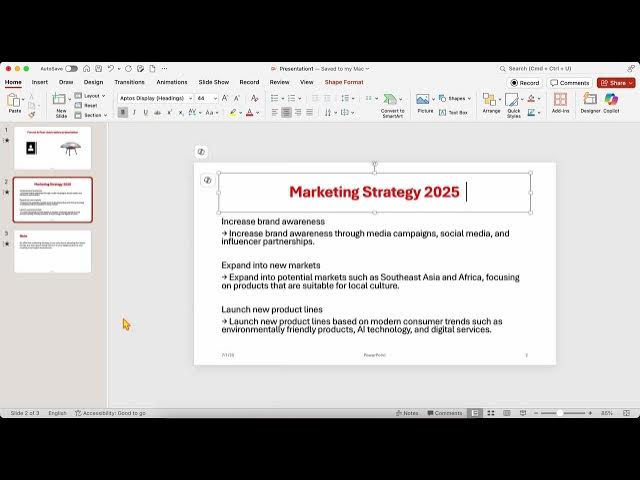Align text right
Image resolution: width=640 pixels, height=480 pixels.
point(298,112)
